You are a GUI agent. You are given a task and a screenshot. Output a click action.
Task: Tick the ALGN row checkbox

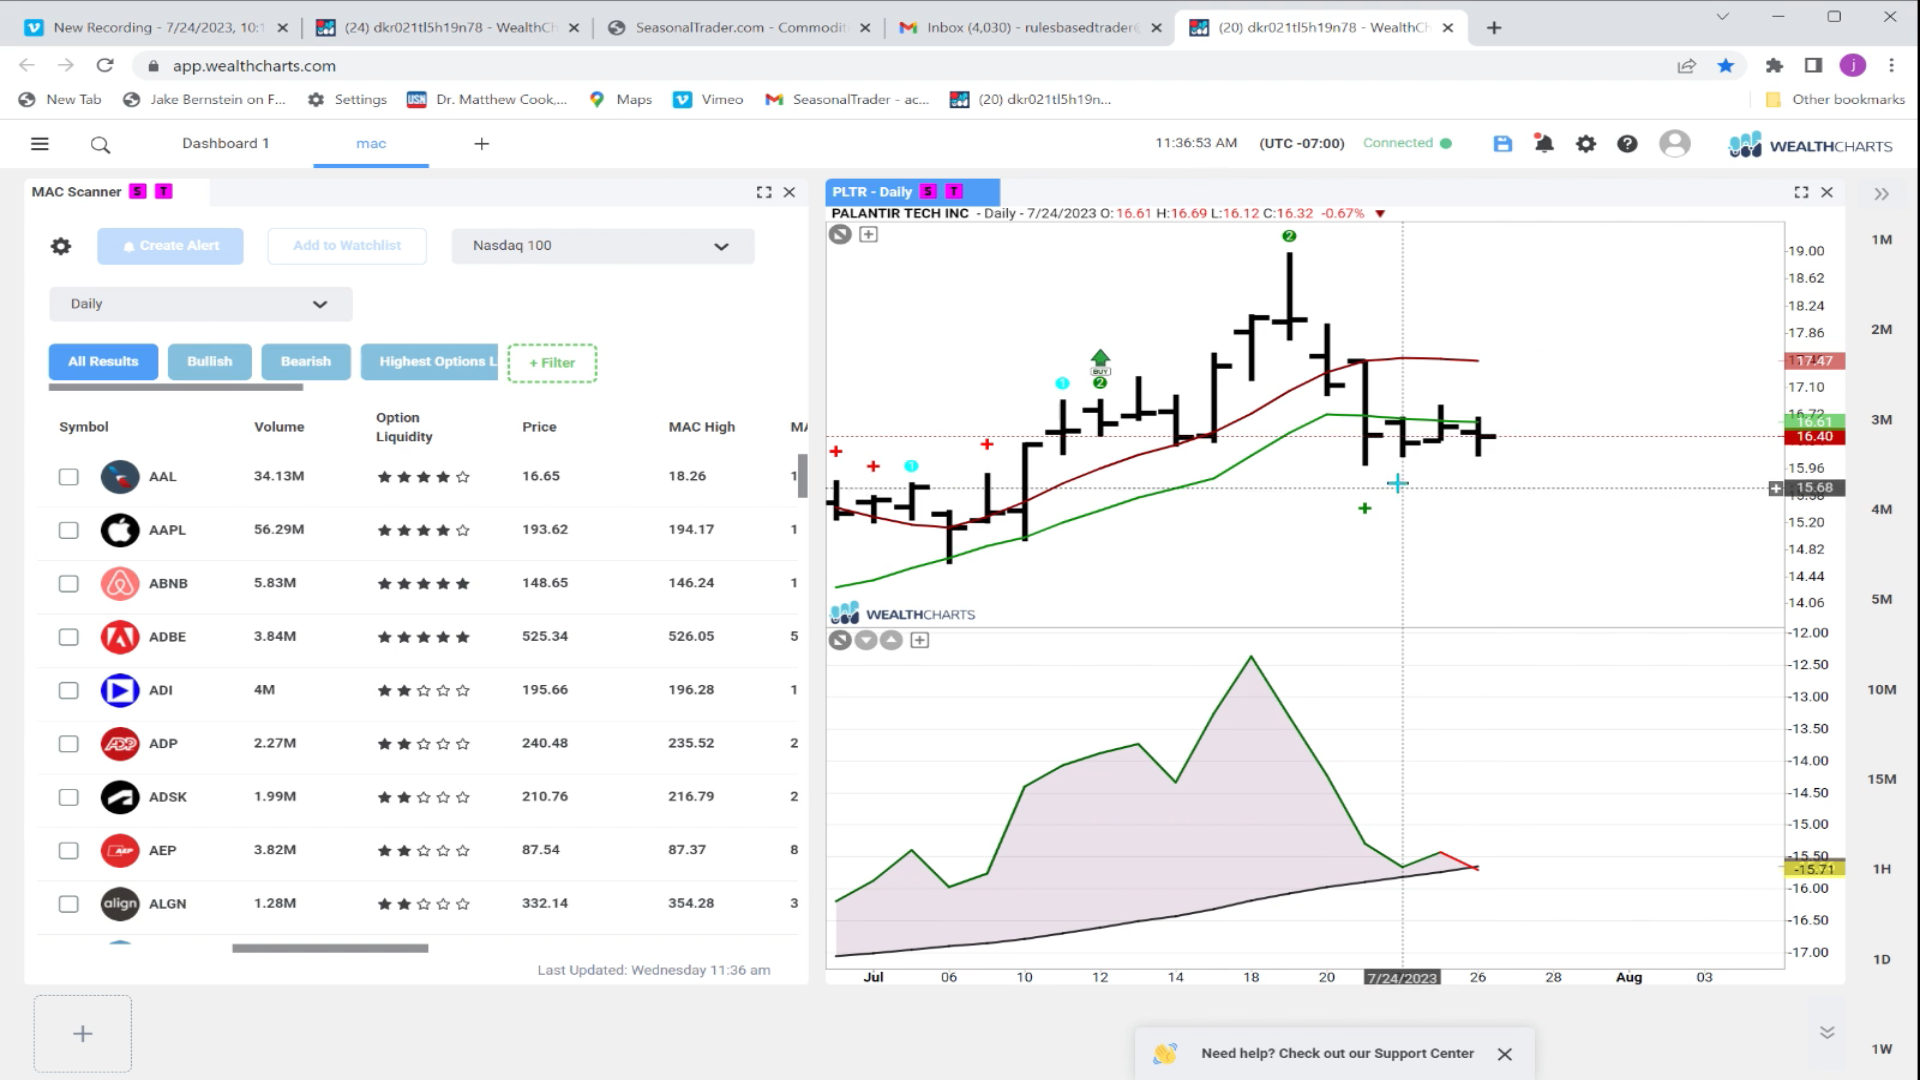click(68, 904)
